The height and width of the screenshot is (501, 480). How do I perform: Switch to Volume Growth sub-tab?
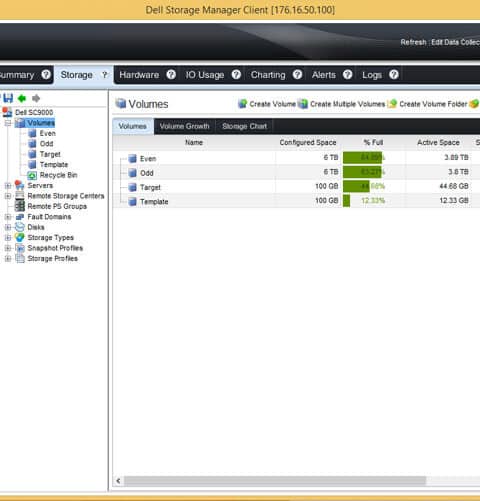[184, 126]
